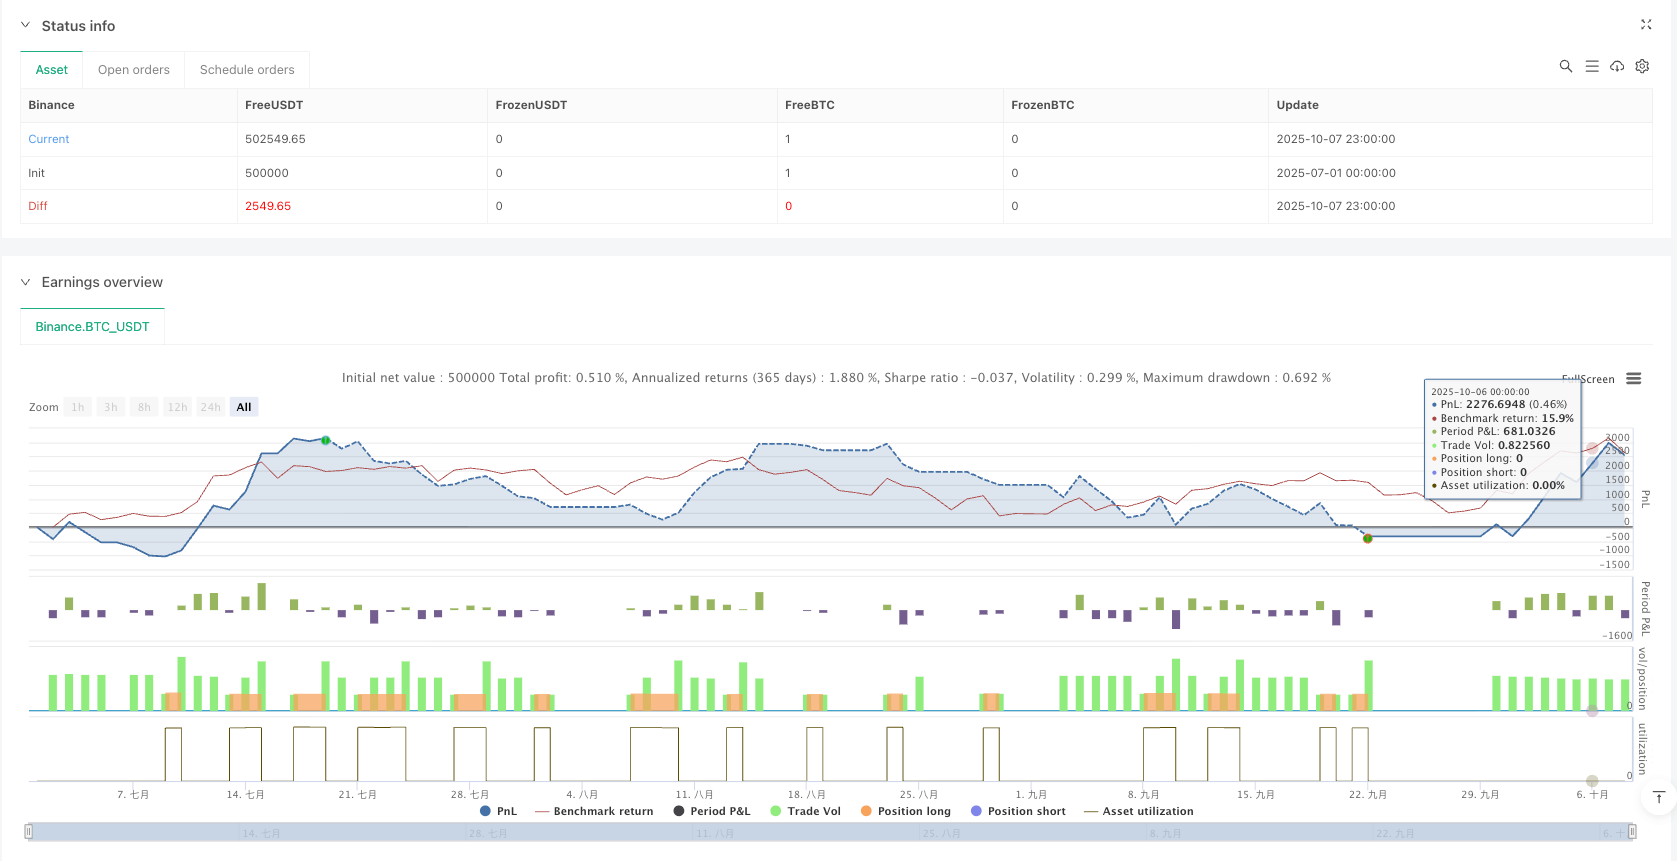Toggle Benchmark return series in legend
Viewport: 1677px width, 861px height.
coord(593,811)
